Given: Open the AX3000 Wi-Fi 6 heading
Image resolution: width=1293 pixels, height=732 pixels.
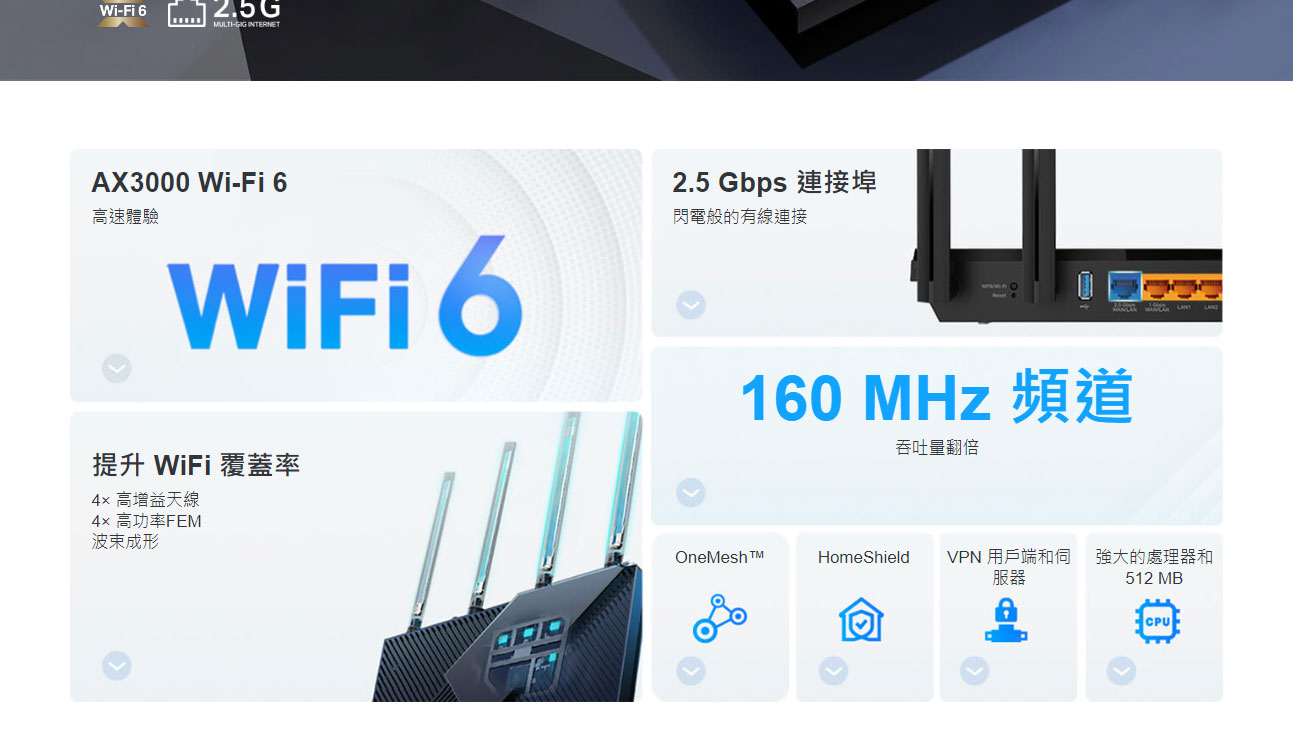Looking at the screenshot, I should (x=189, y=182).
